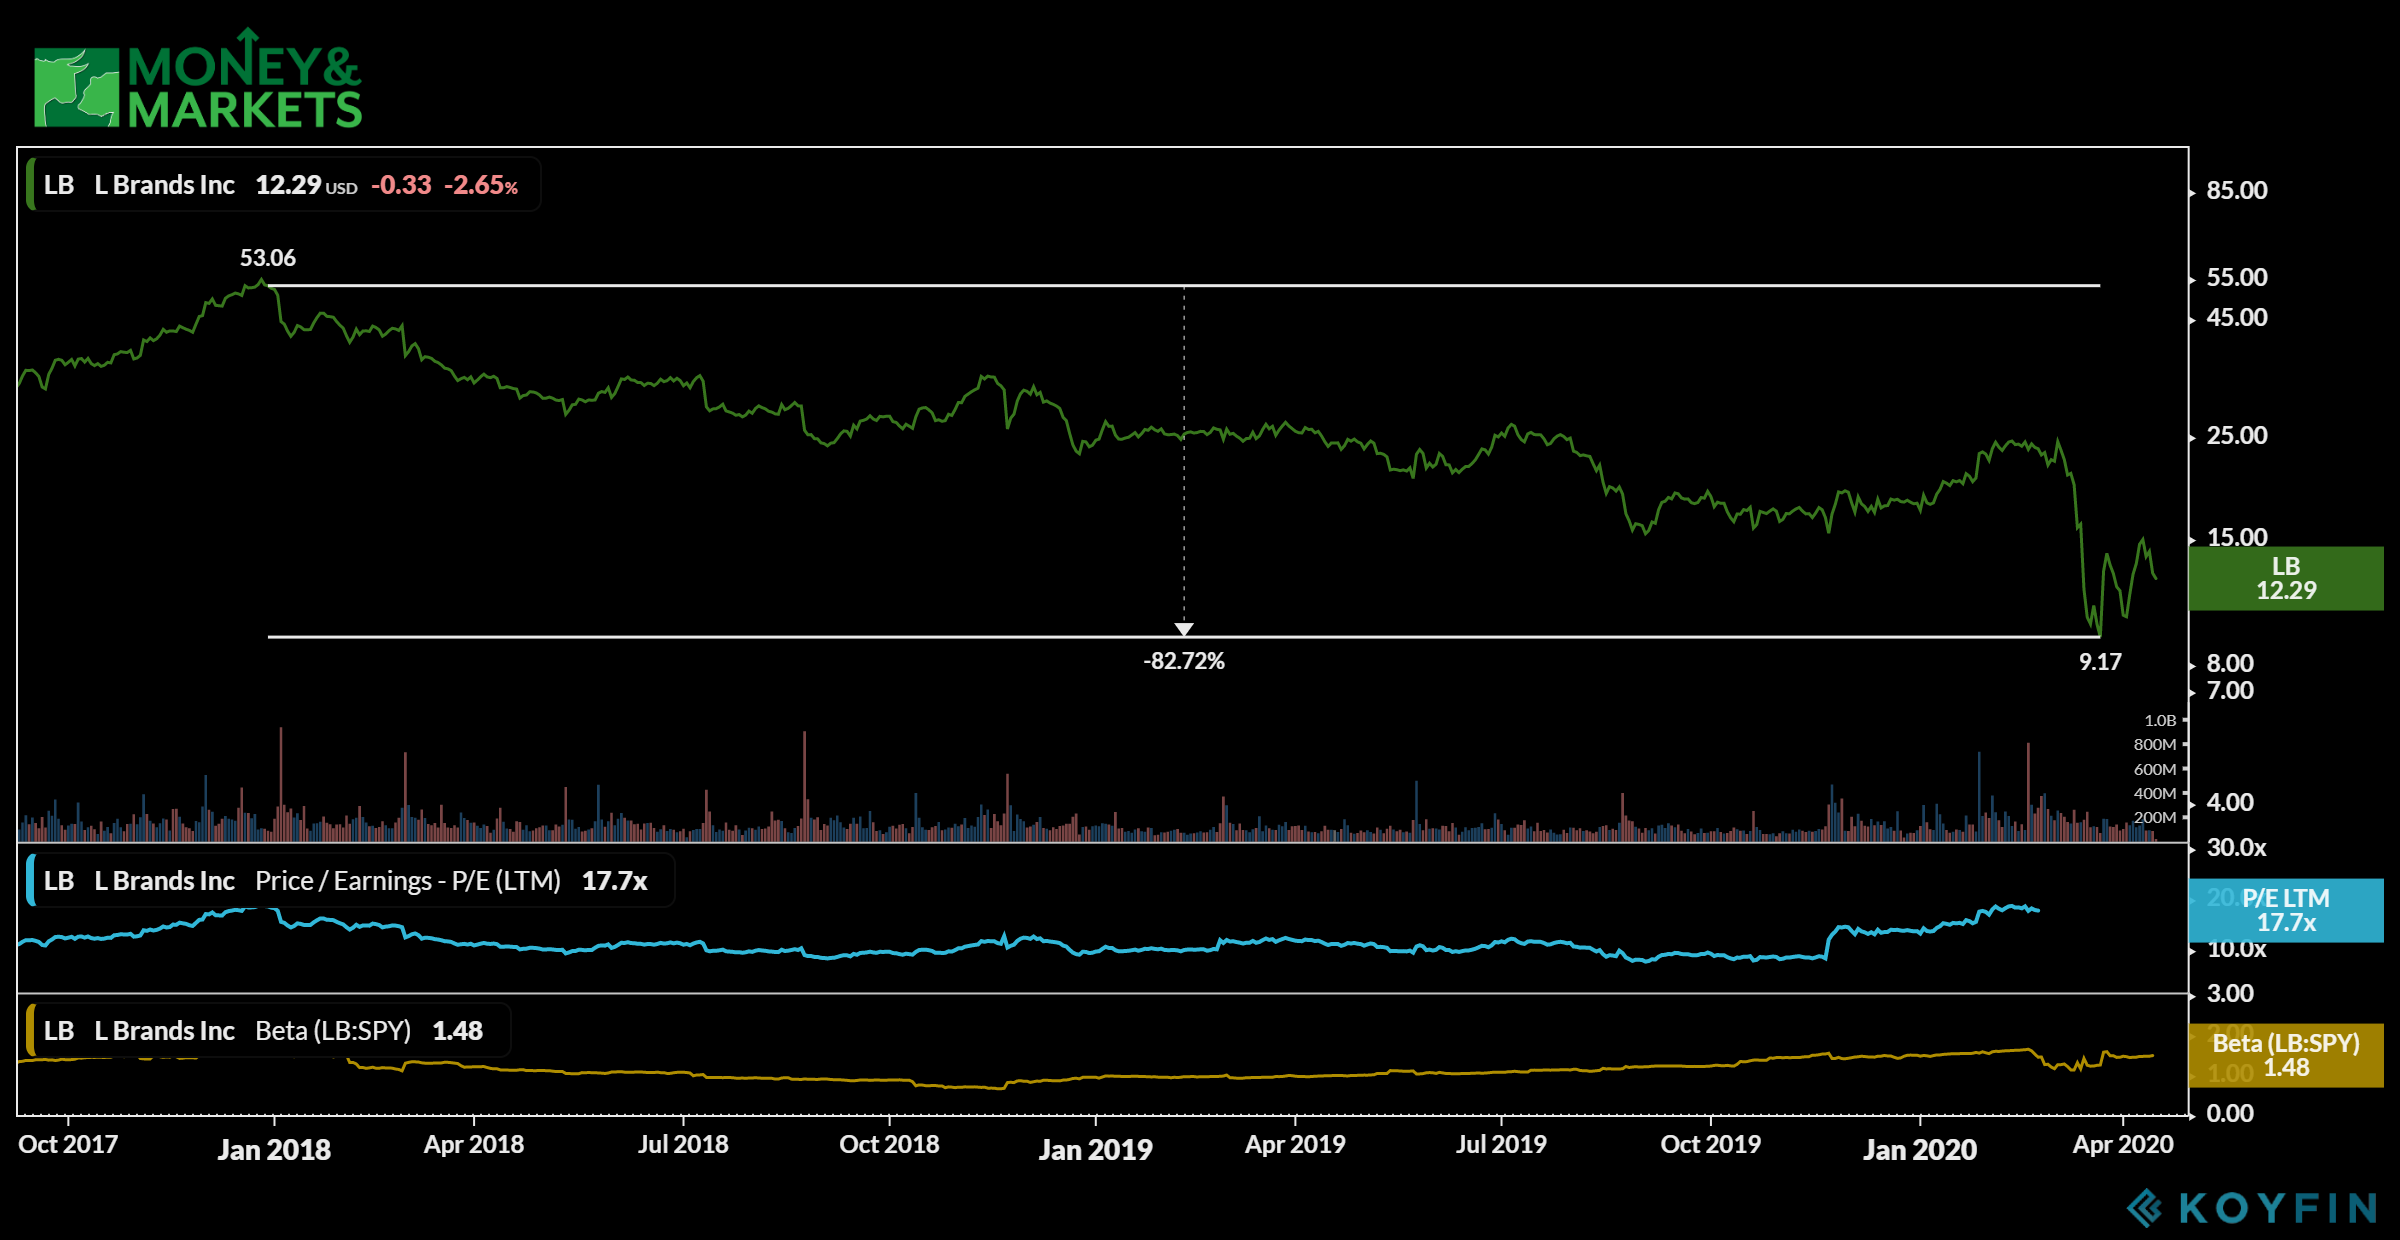This screenshot has height=1240, width=2400.
Task: Click the 9.17 low price label
Action: tap(2099, 662)
